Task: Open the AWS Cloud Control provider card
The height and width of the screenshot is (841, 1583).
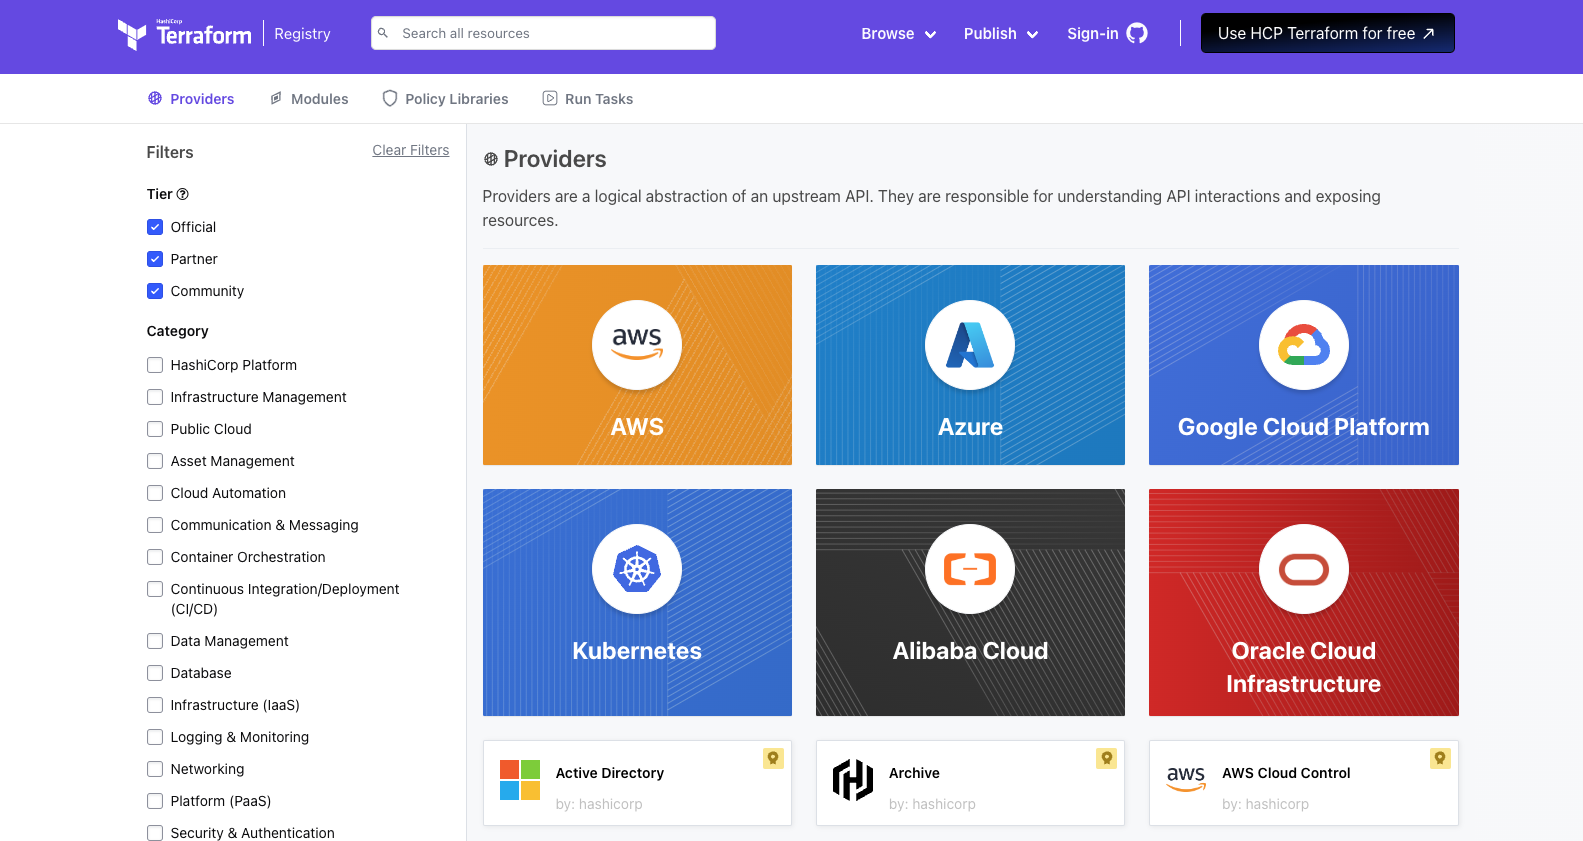Action: tap(1304, 783)
